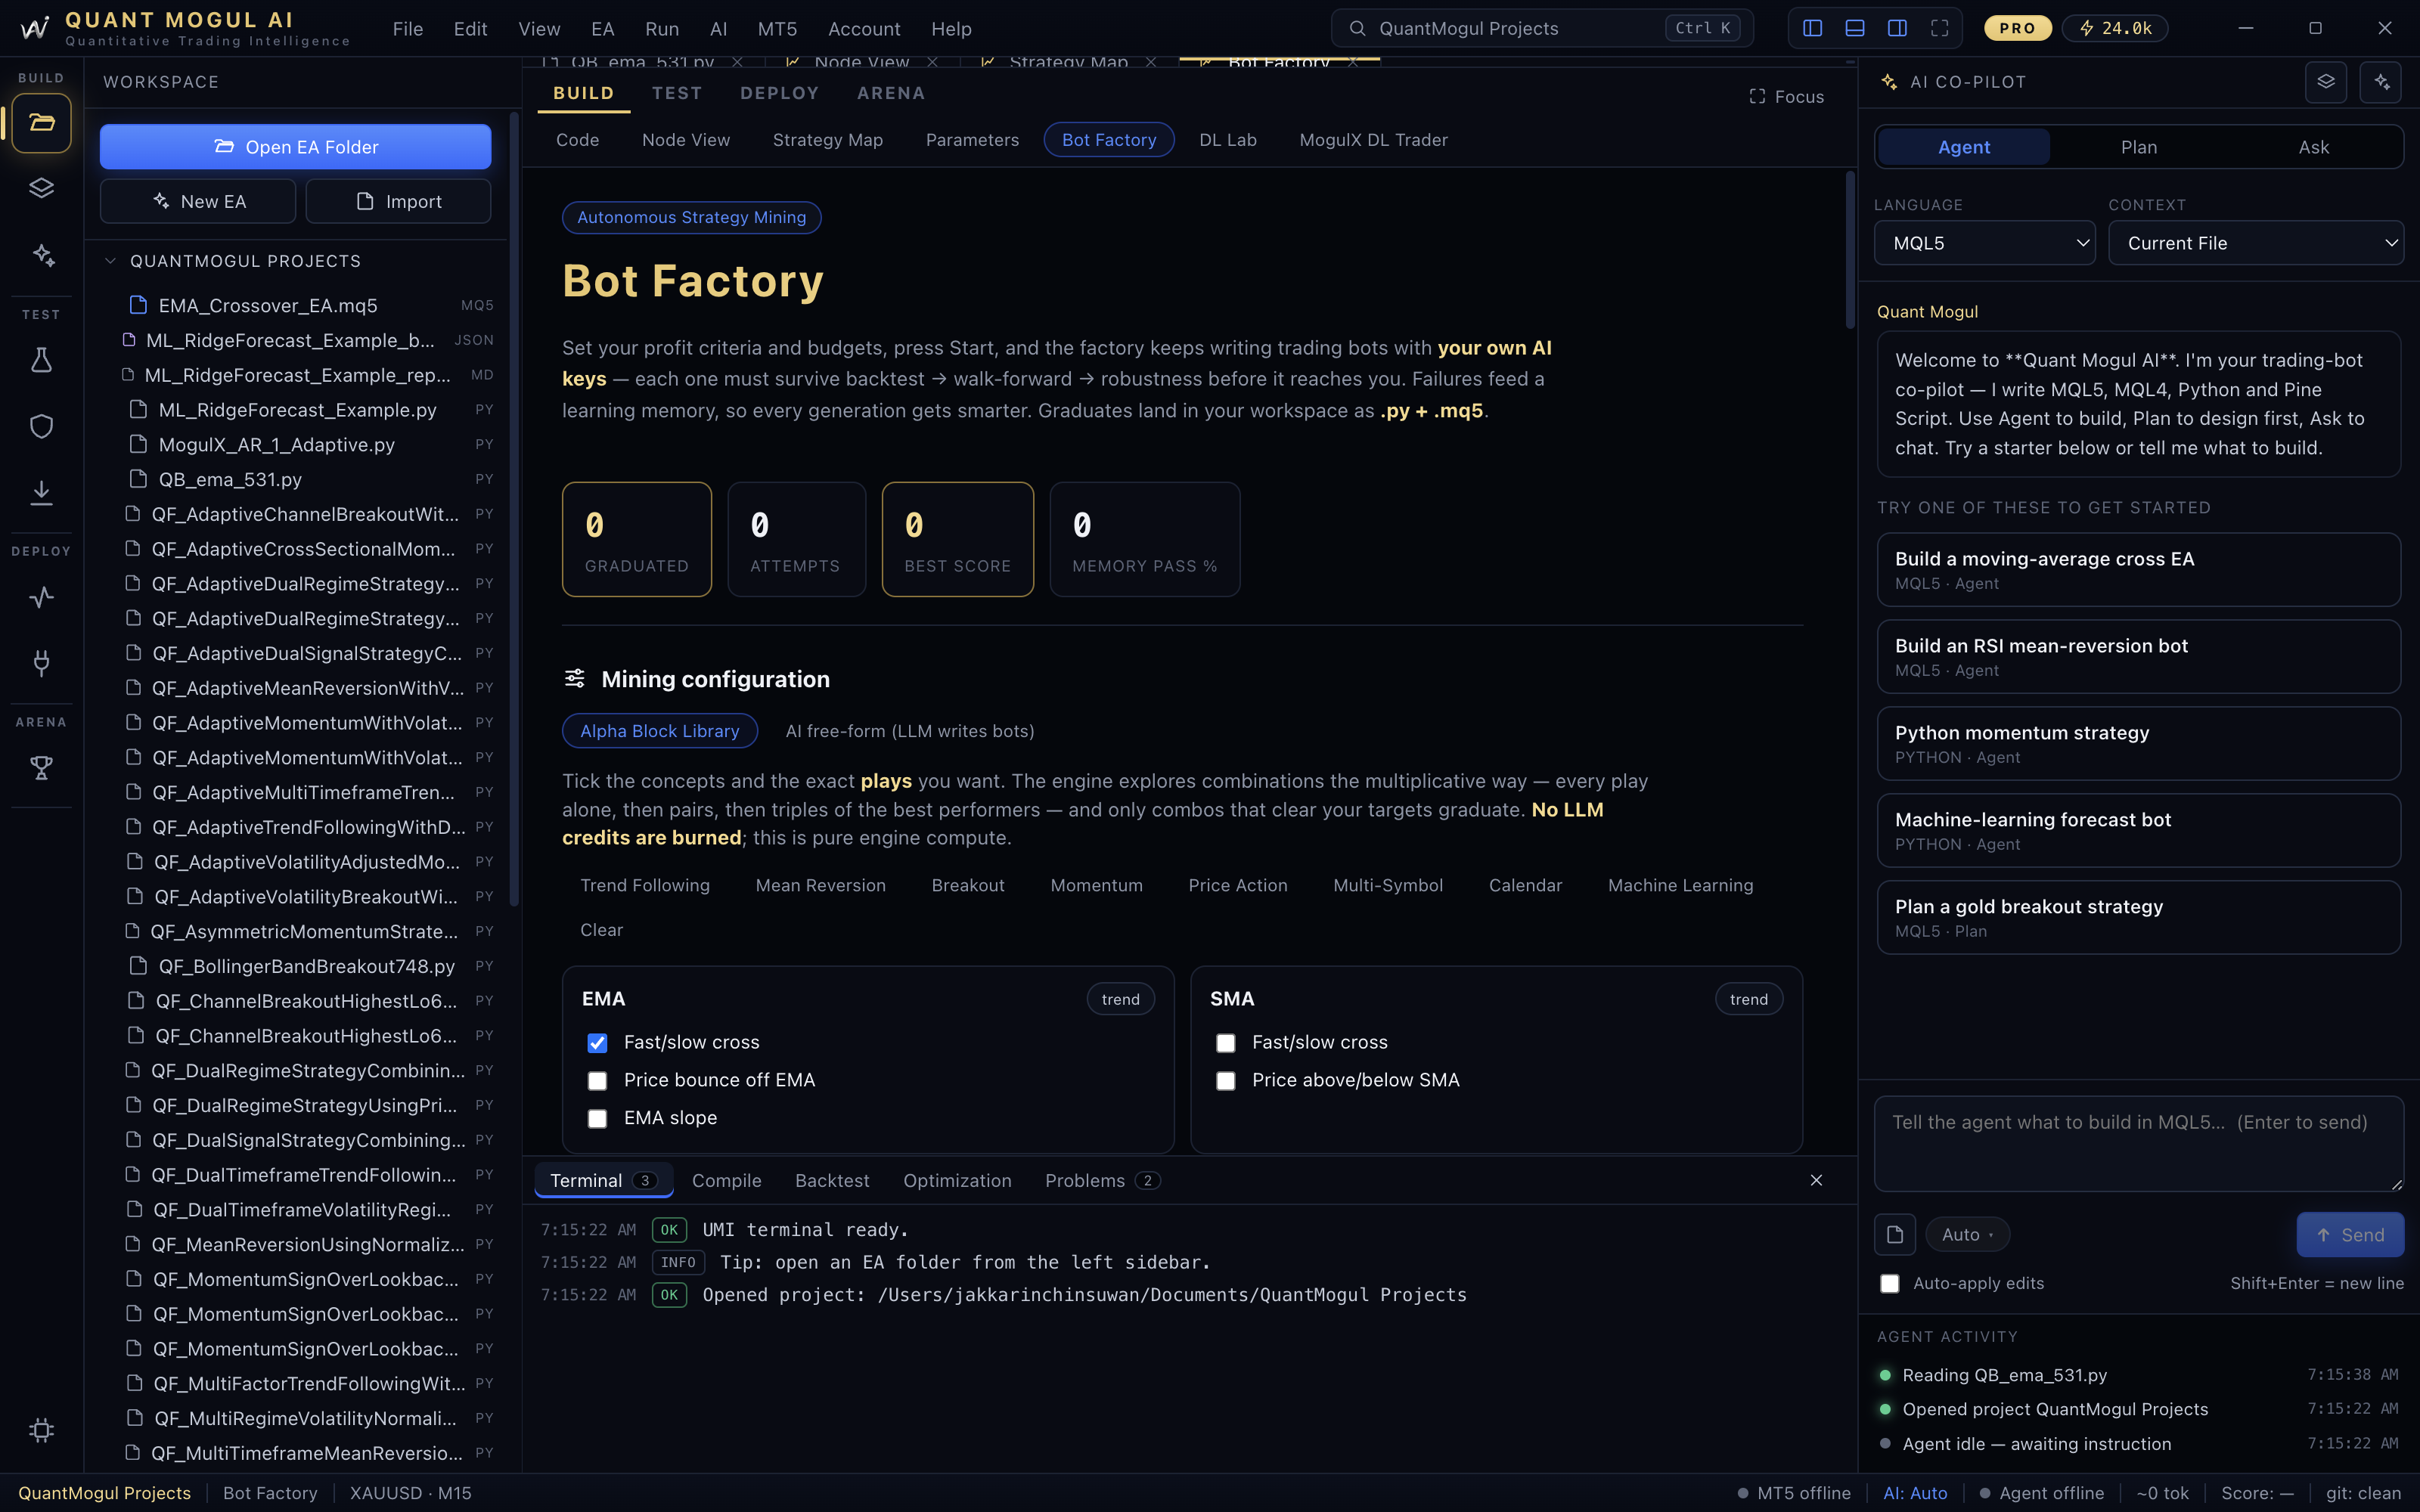
Task: Click Open EA Folder button
Action: tap(295, 147)
